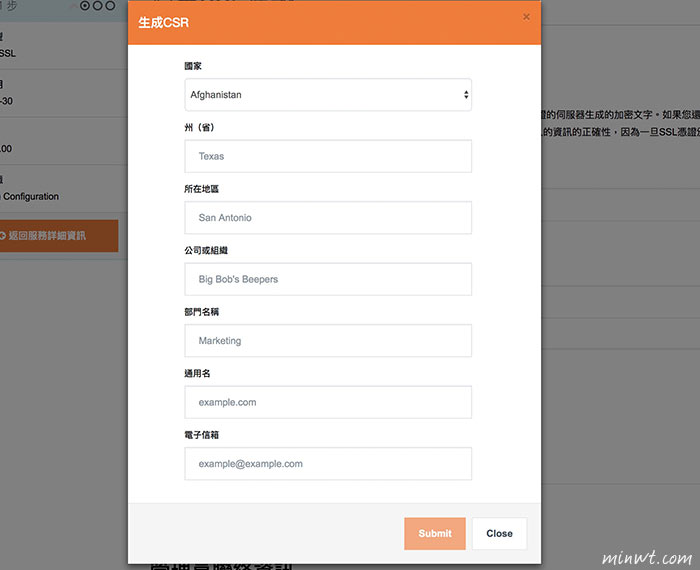Click the Close button in the dialog footer

[500, 533]
